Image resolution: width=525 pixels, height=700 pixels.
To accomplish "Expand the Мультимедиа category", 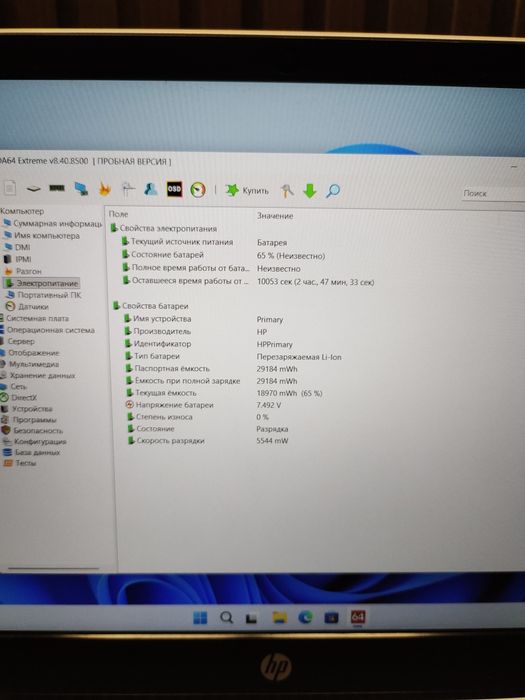I will (x=29, y=364).
